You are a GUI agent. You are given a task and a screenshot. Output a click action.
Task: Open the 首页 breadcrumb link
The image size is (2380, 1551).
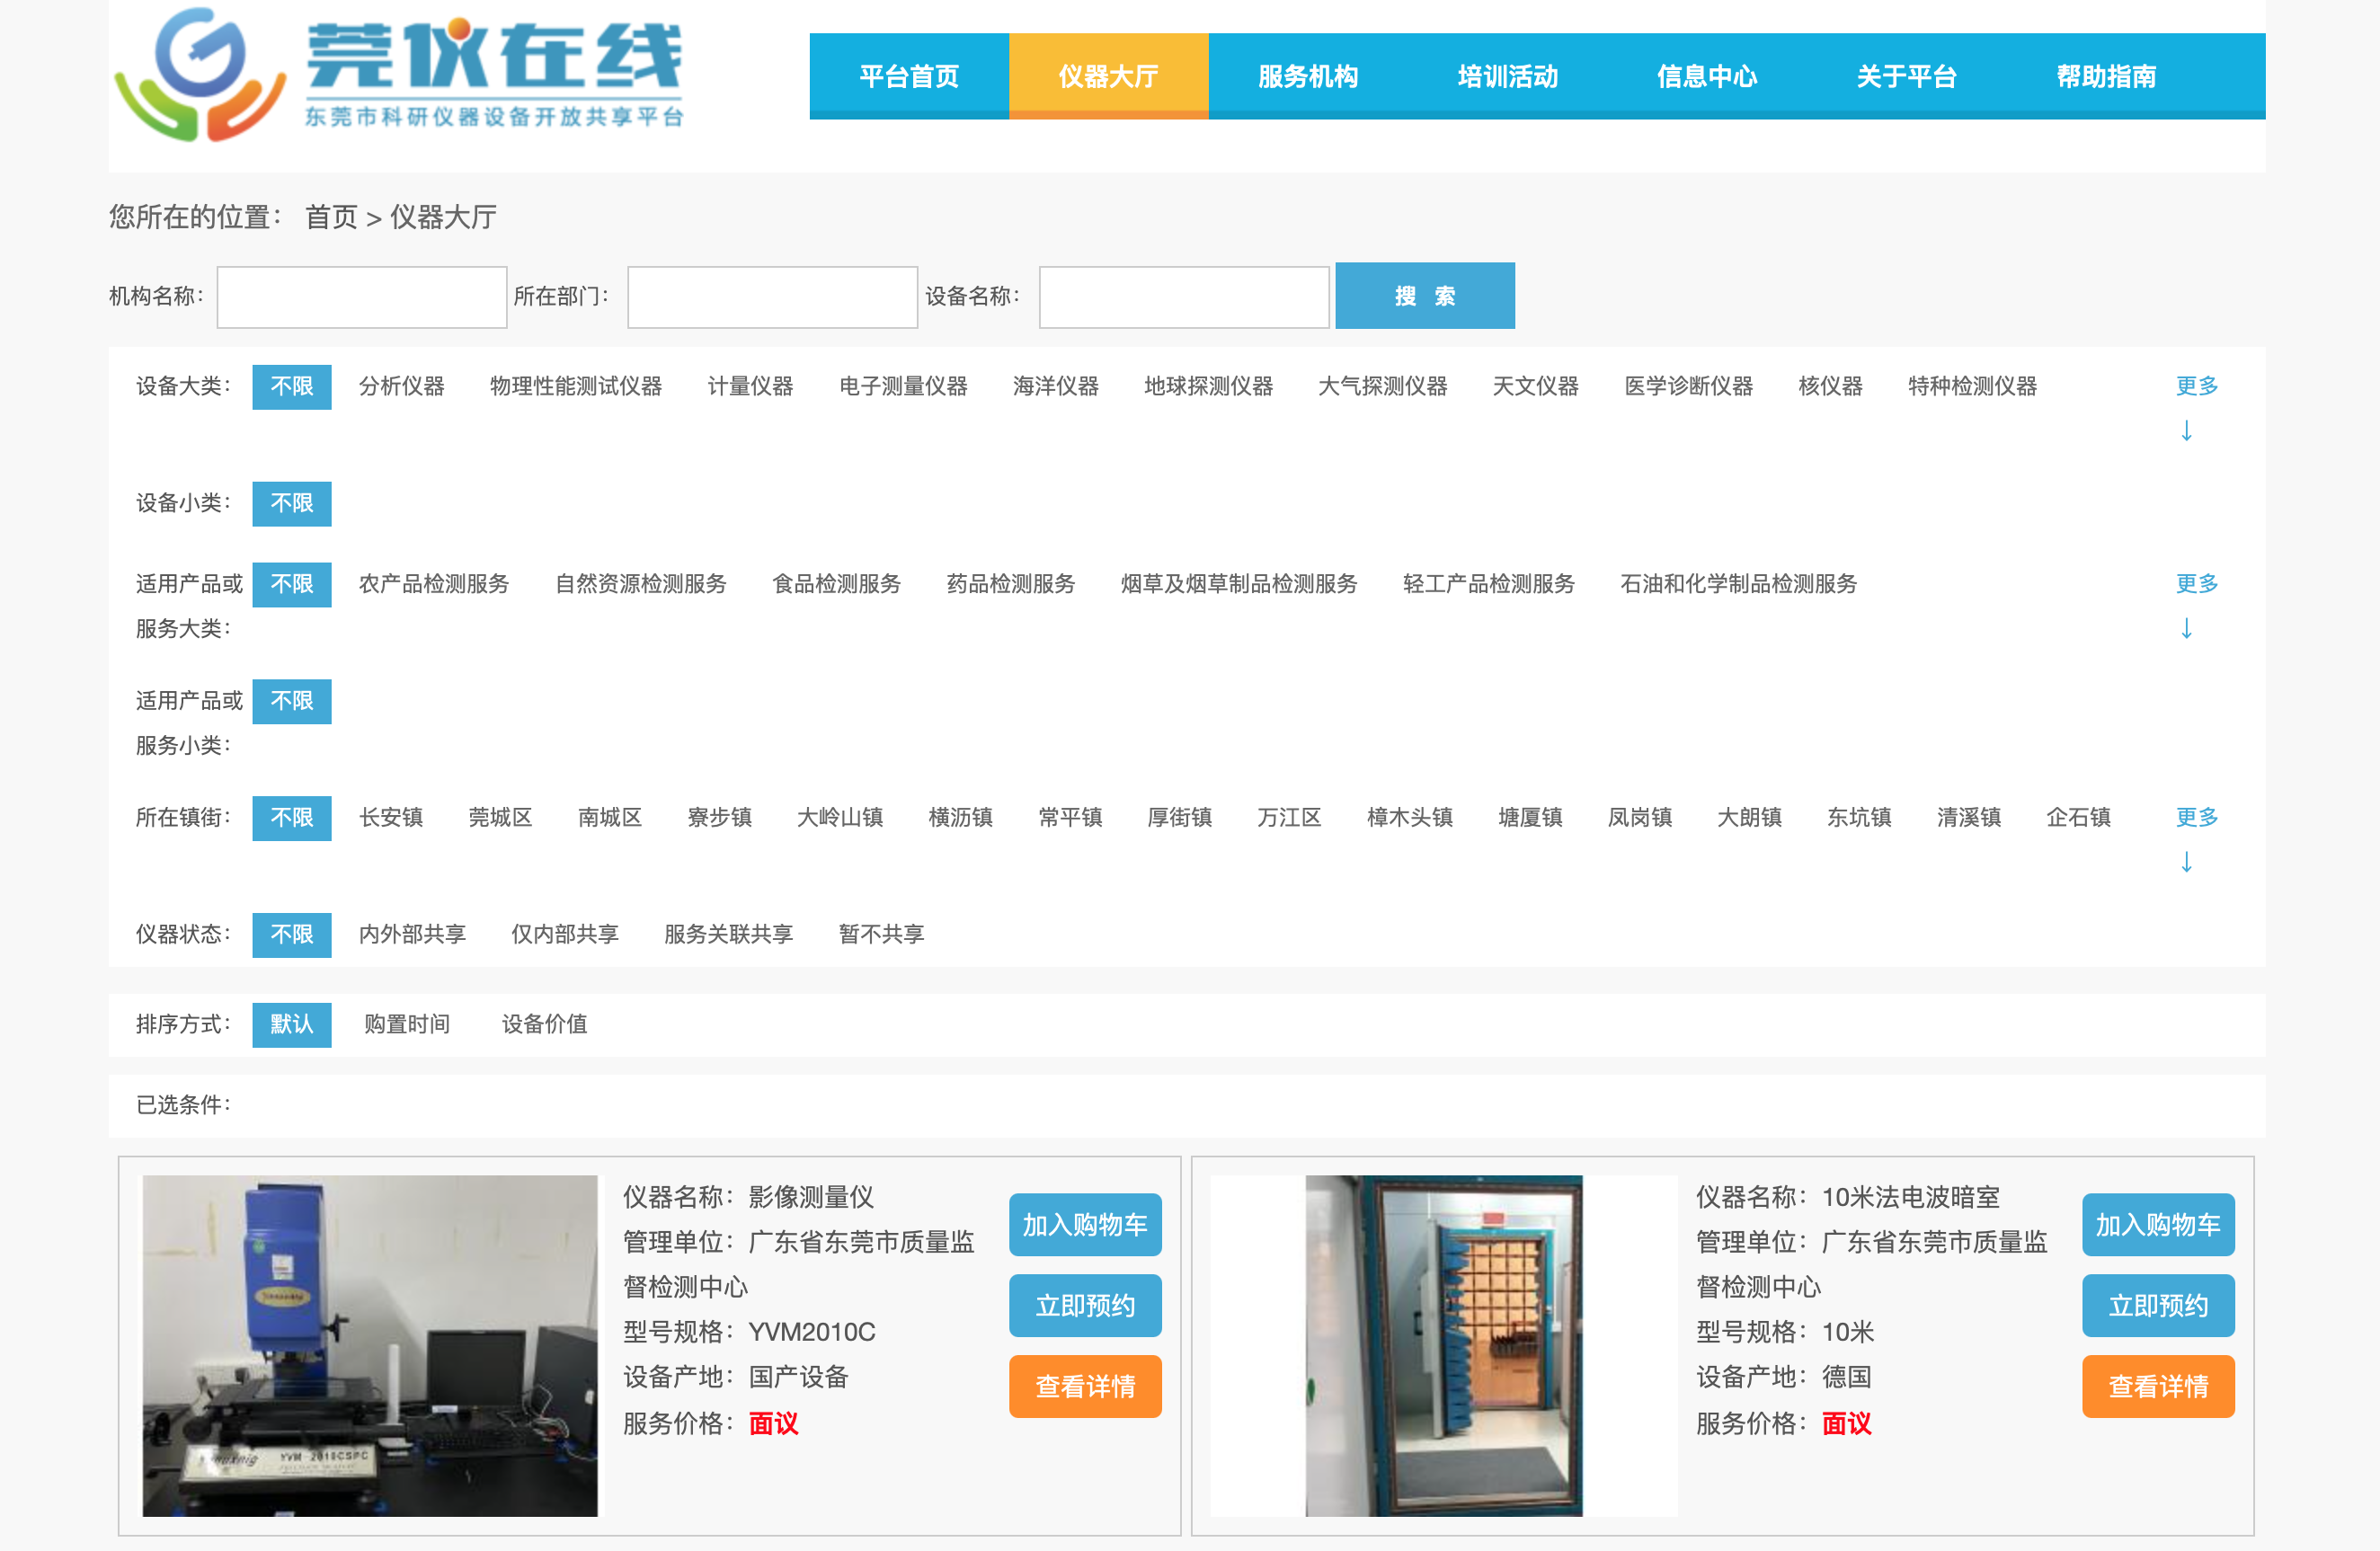tap(331, 217)
